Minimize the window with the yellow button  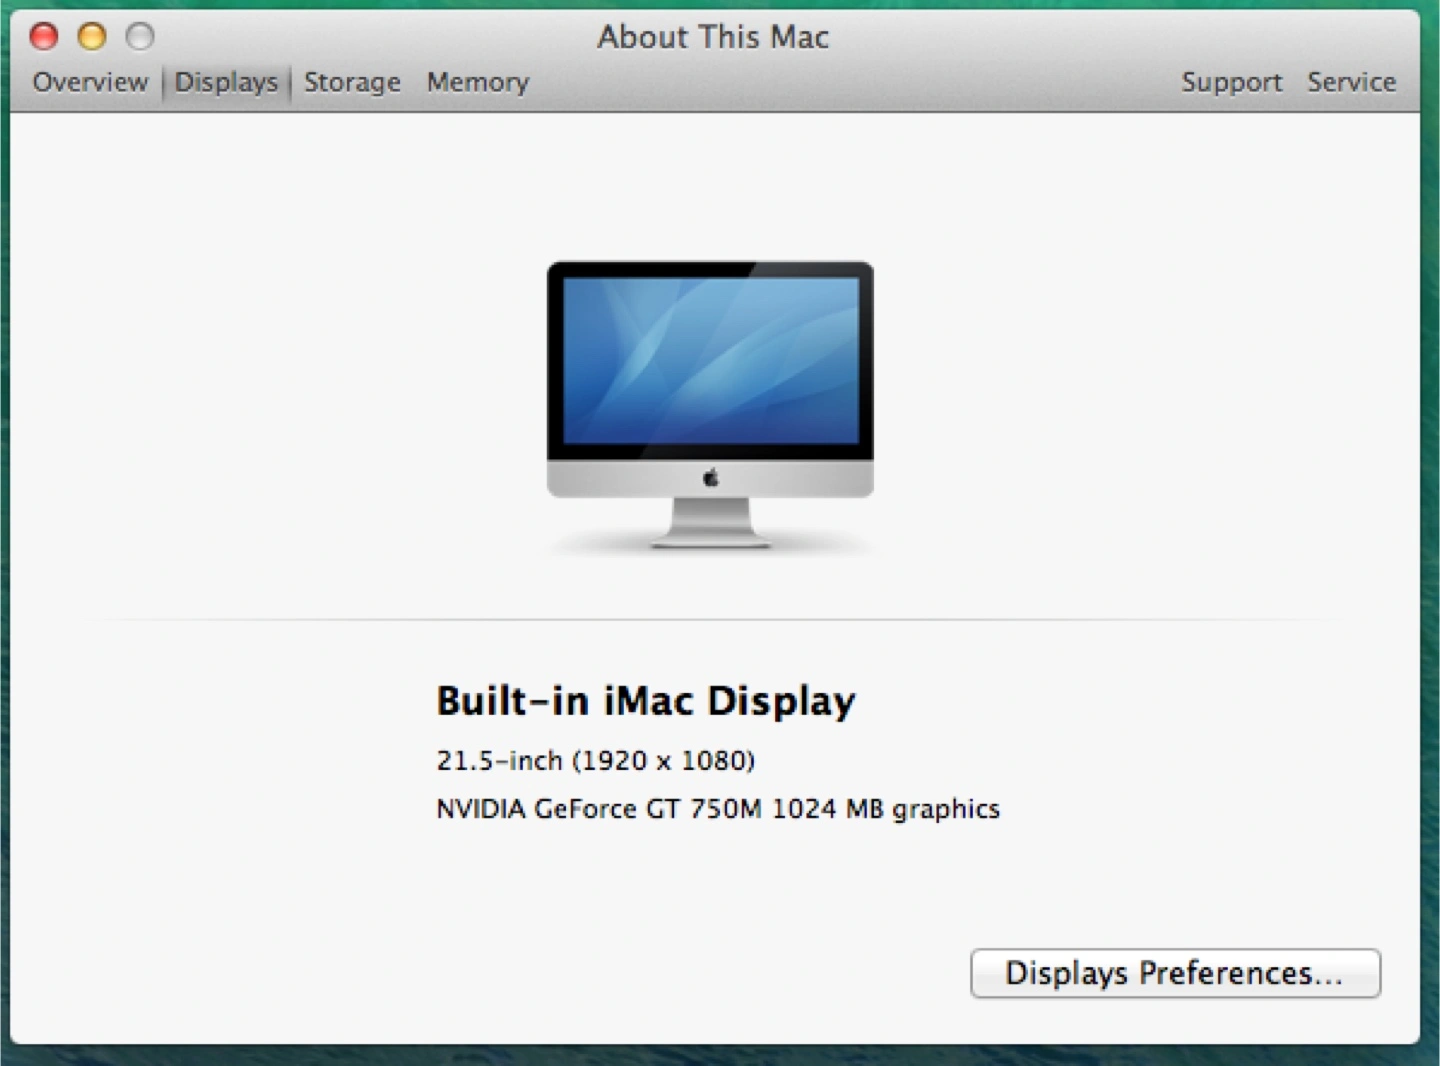(x=92, y=37)
